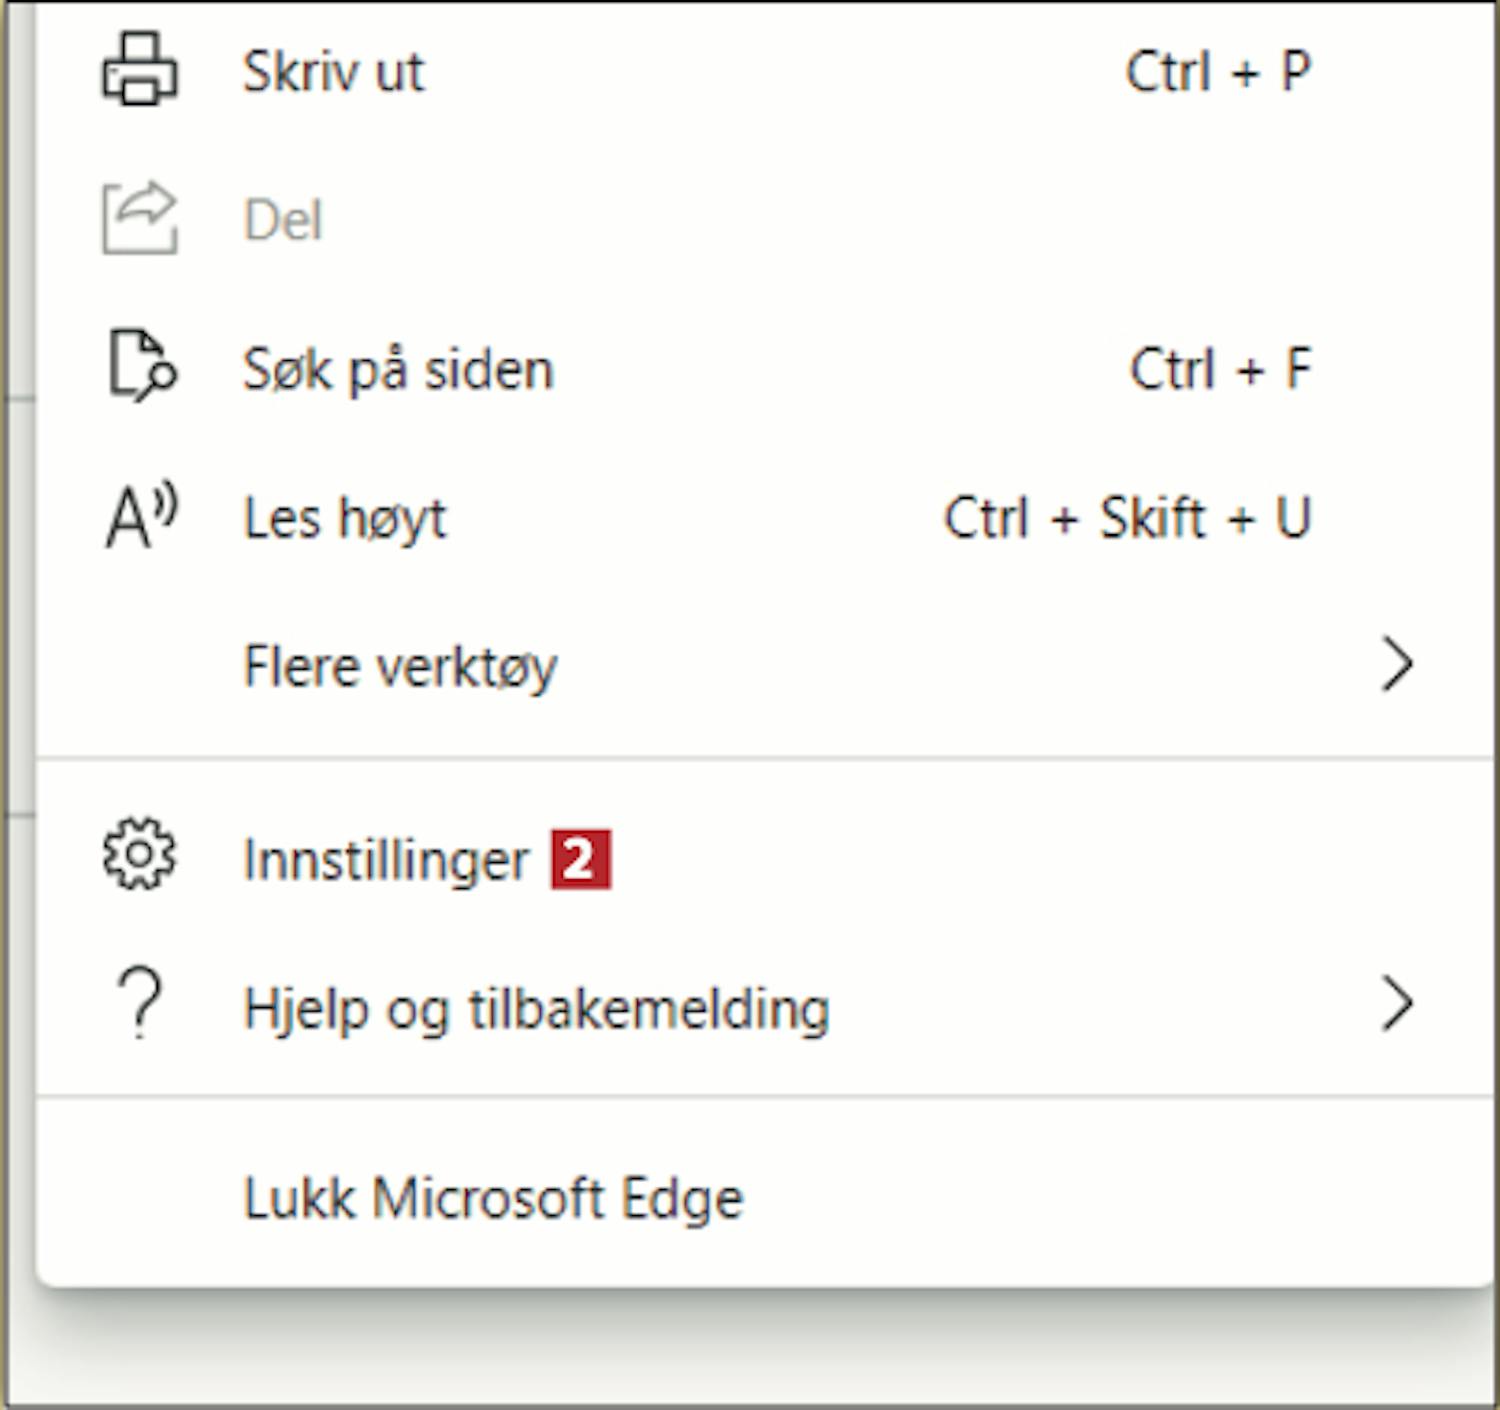Click the page search icon for Søk på siden

click(x=142, y=366)
